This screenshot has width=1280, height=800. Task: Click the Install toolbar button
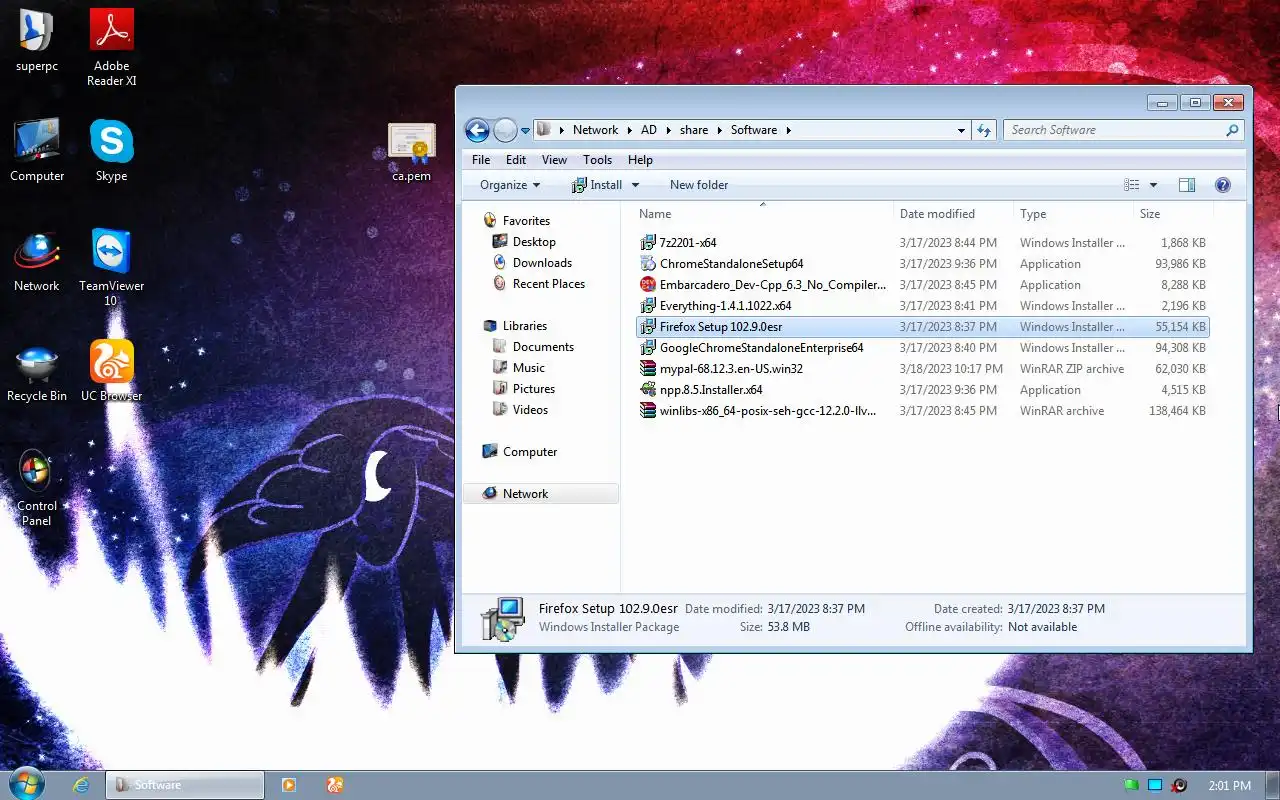[x=597, y=185]
